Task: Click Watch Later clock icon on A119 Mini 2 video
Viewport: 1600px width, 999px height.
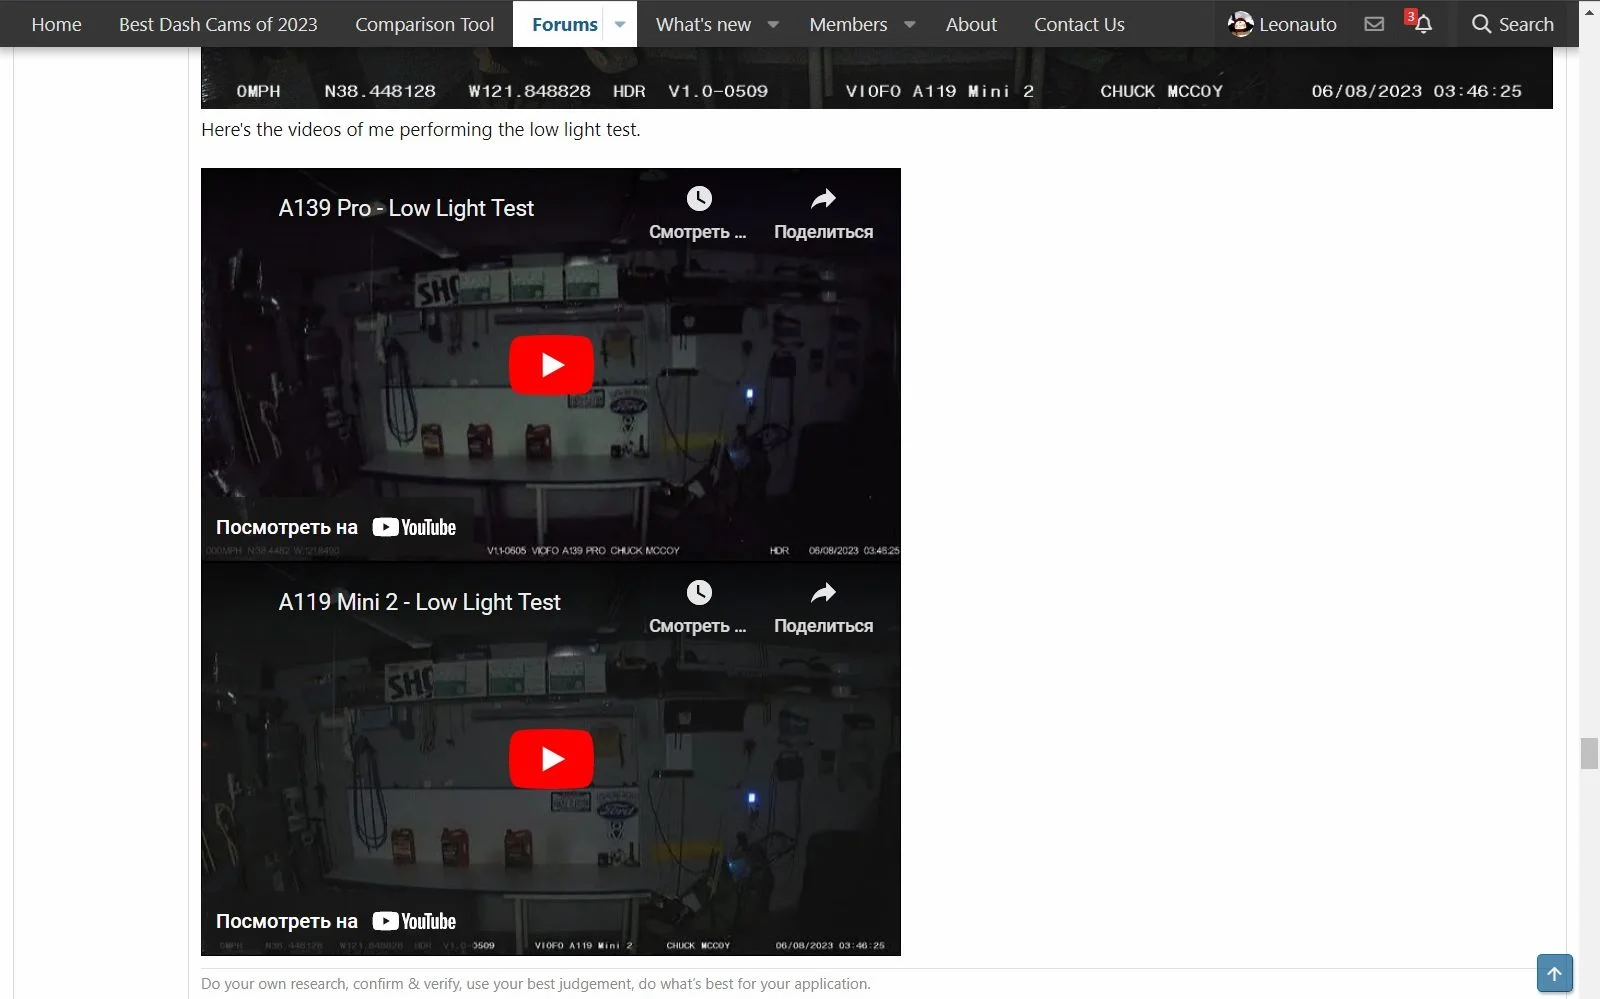Action: click(x=699, y=593)
